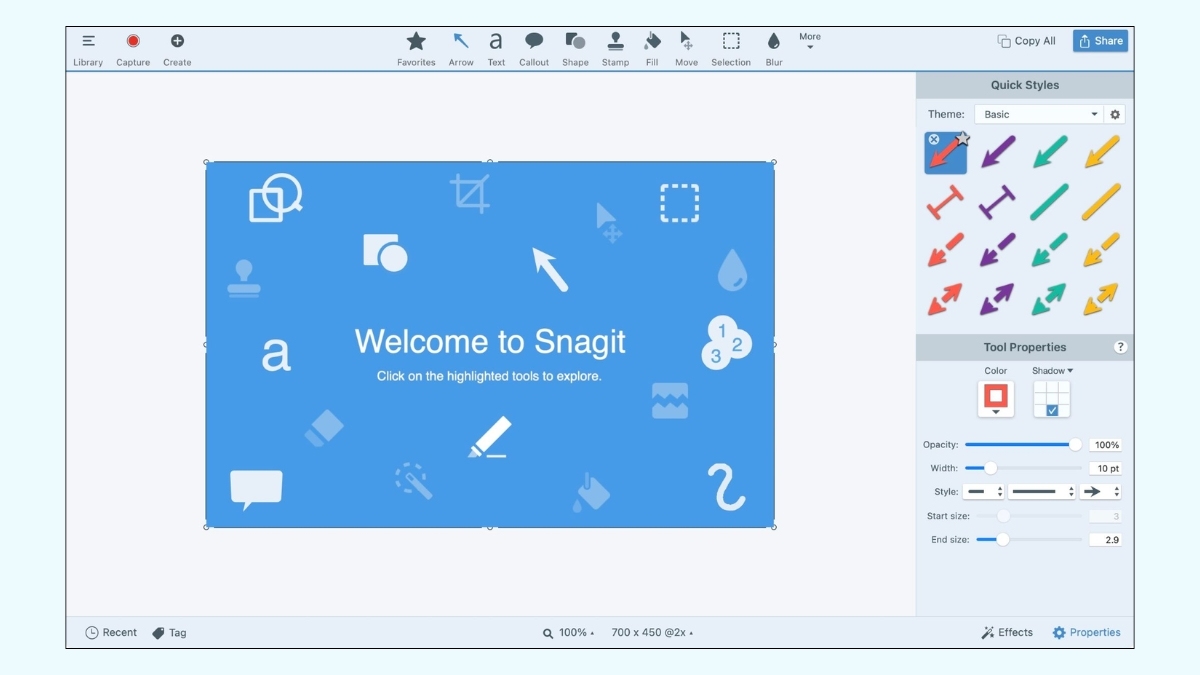The image size is (1200, 675).
Task: Open the Effects panel
Action: [x=1007, y=633]
